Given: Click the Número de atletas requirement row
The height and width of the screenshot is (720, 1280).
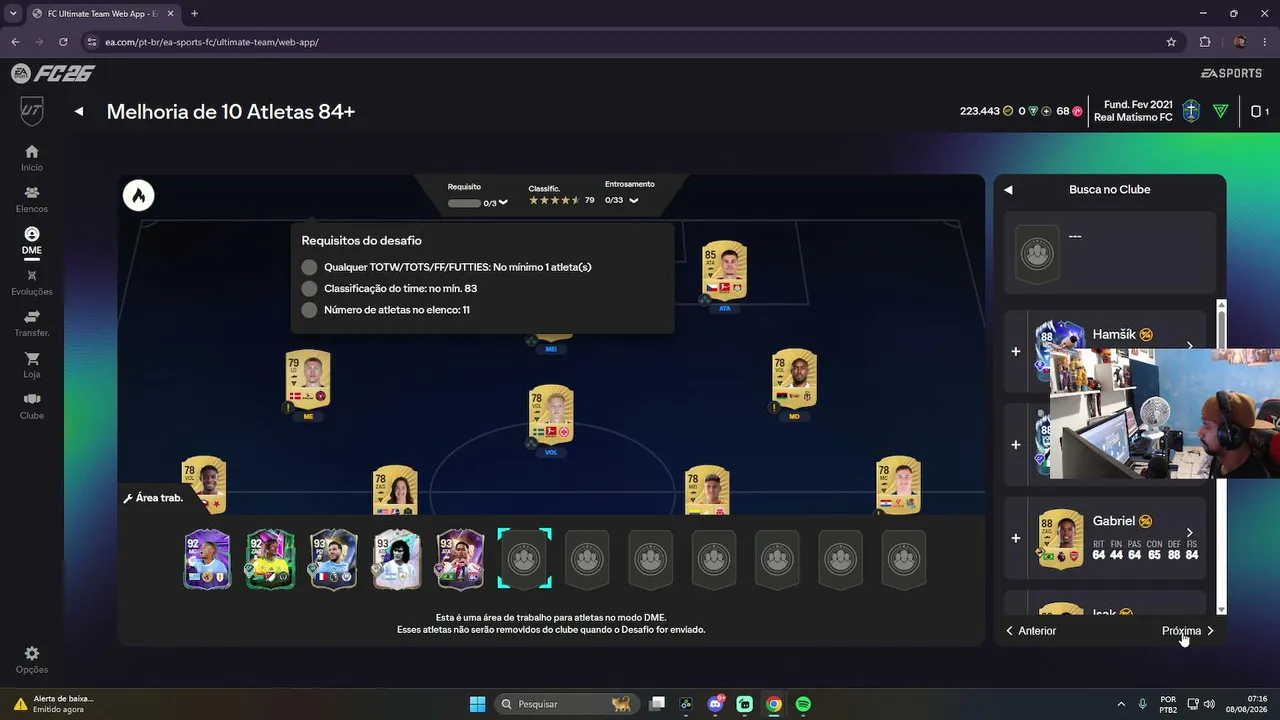Looking at the screenshot, I should (x=385, y=310).
